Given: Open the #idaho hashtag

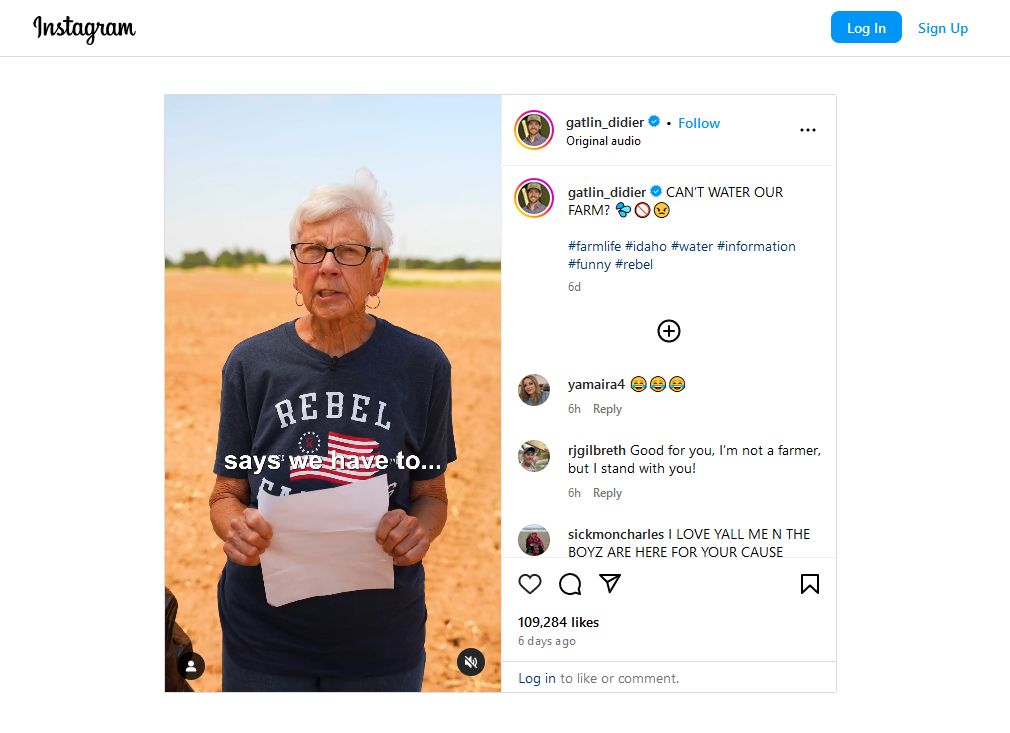Looking at the screenshot, I should (x=645, y=246).
